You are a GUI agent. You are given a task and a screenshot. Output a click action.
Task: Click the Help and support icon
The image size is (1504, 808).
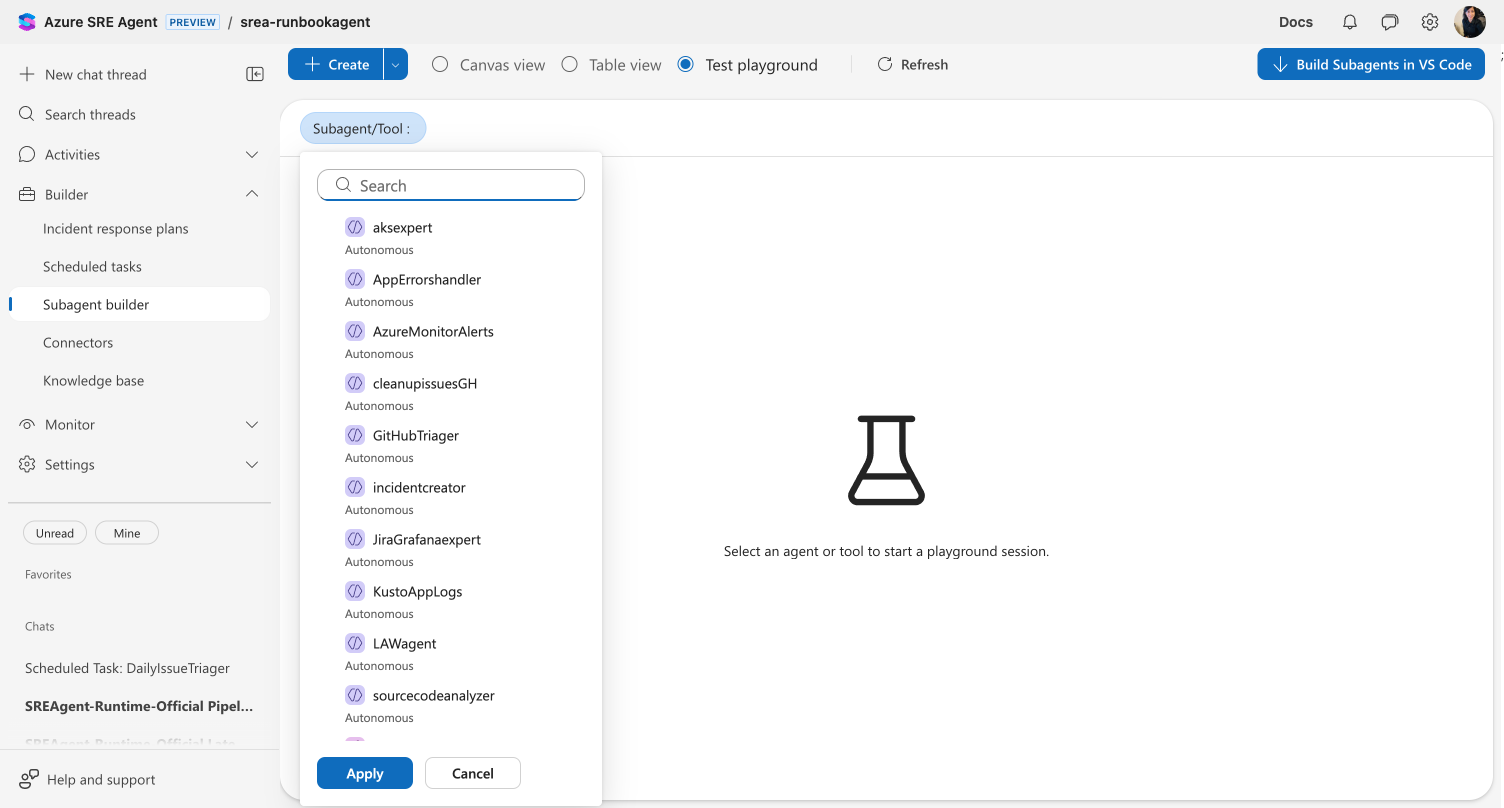click(x=29, y=779)
